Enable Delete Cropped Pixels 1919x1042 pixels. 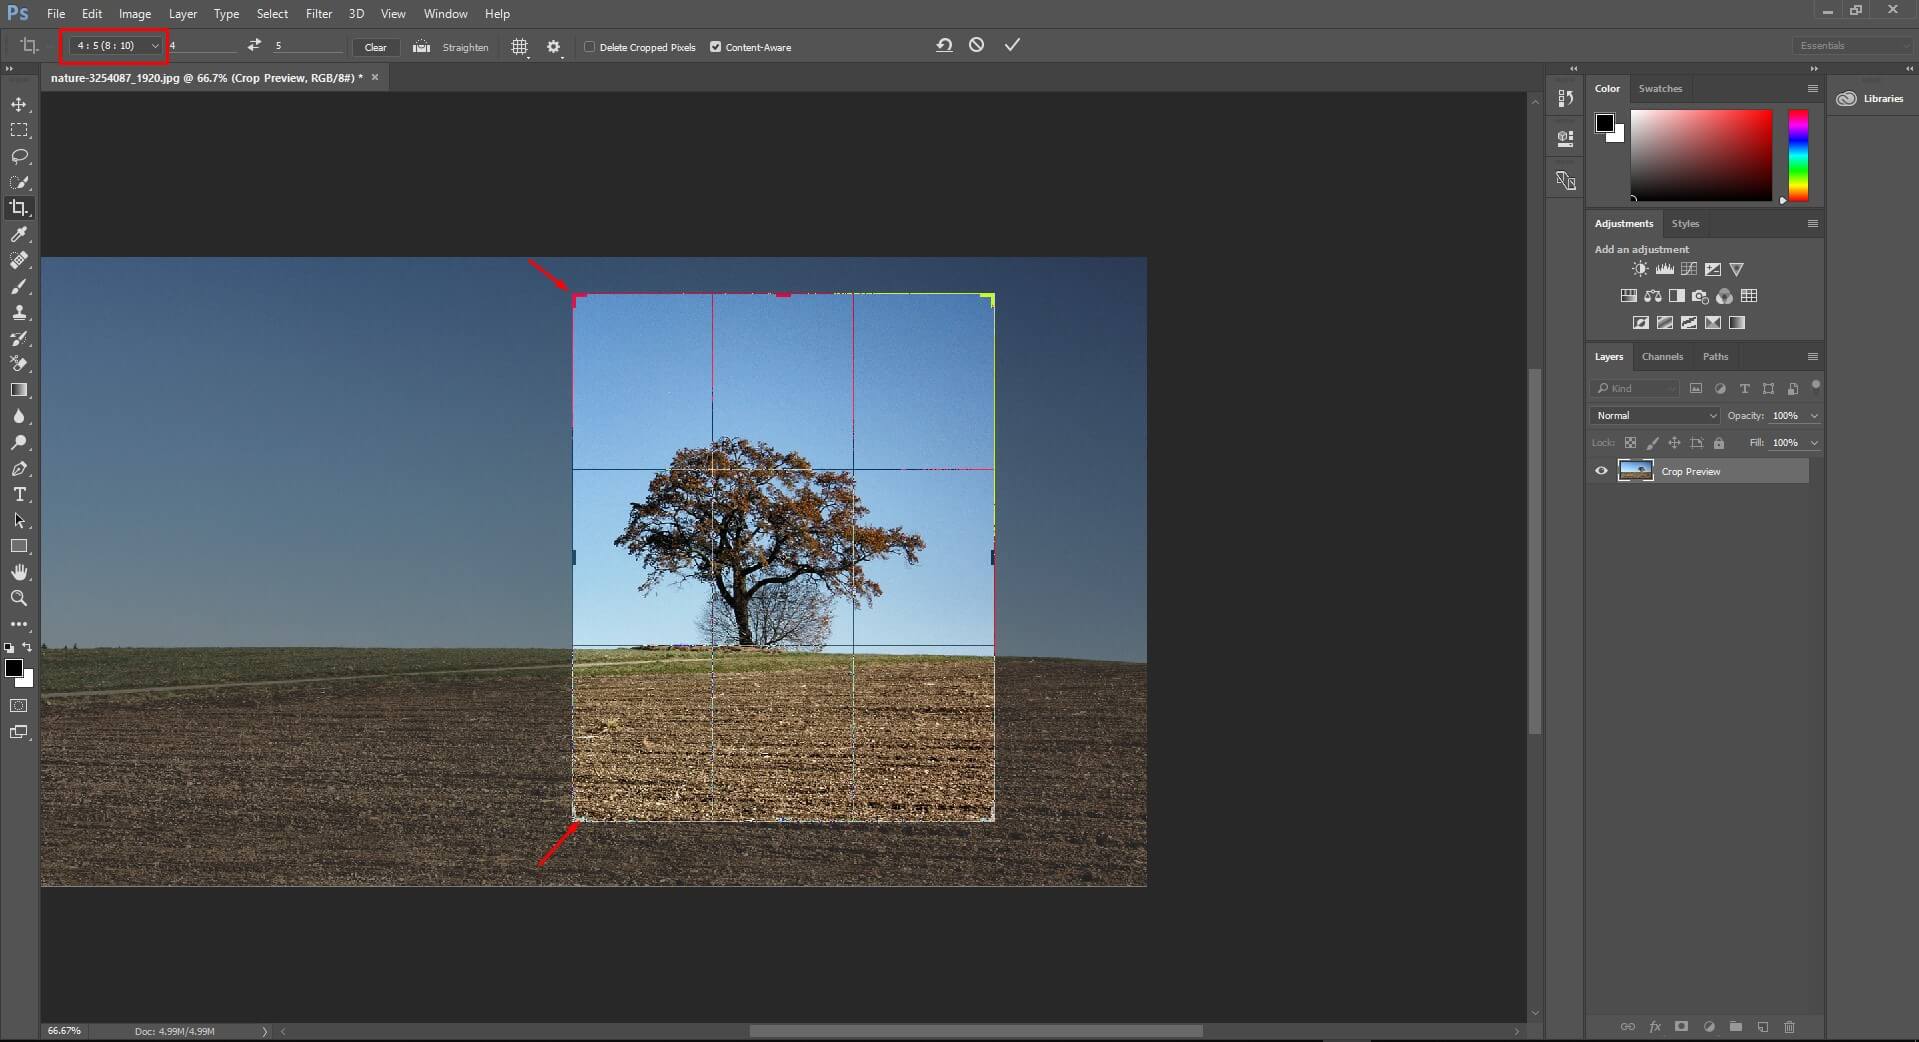592,46
